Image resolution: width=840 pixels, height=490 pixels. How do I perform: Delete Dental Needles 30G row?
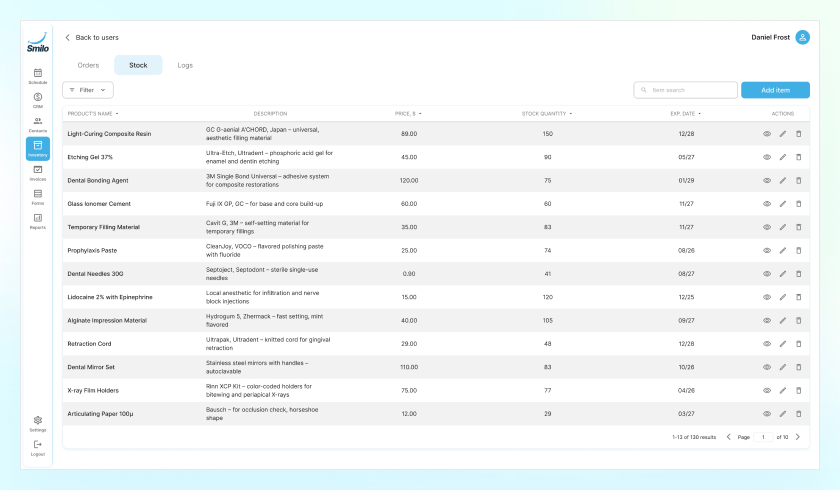pos(799,274)
